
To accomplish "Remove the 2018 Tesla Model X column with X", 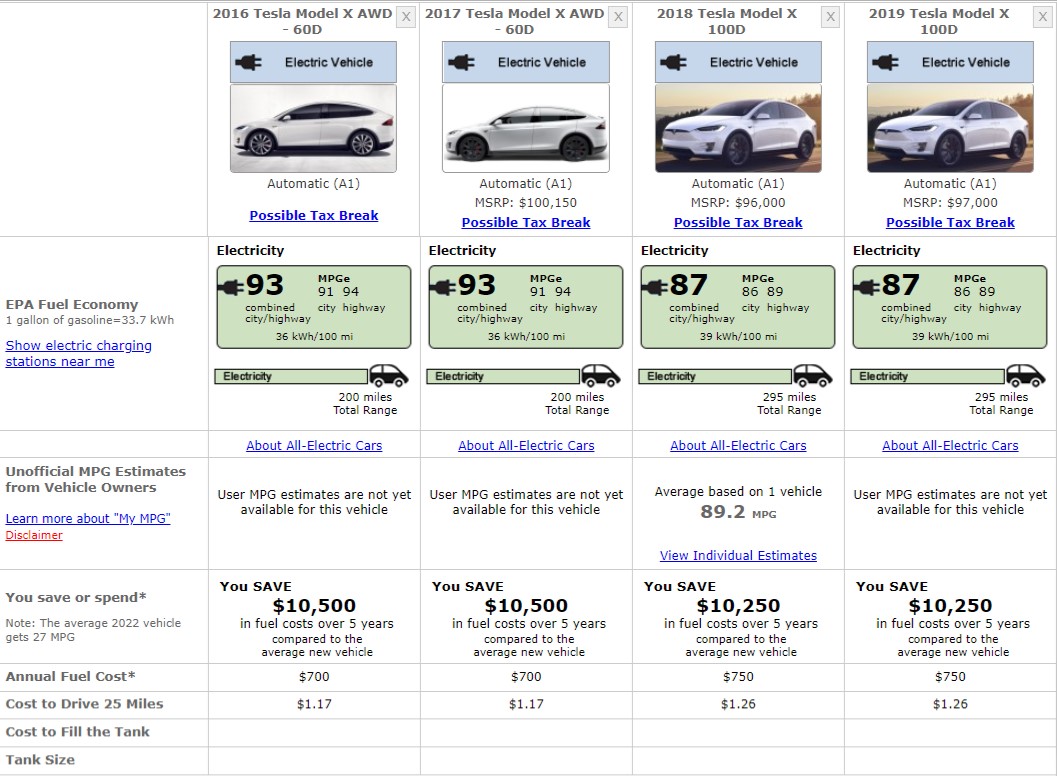I will [x=830, y=17].
